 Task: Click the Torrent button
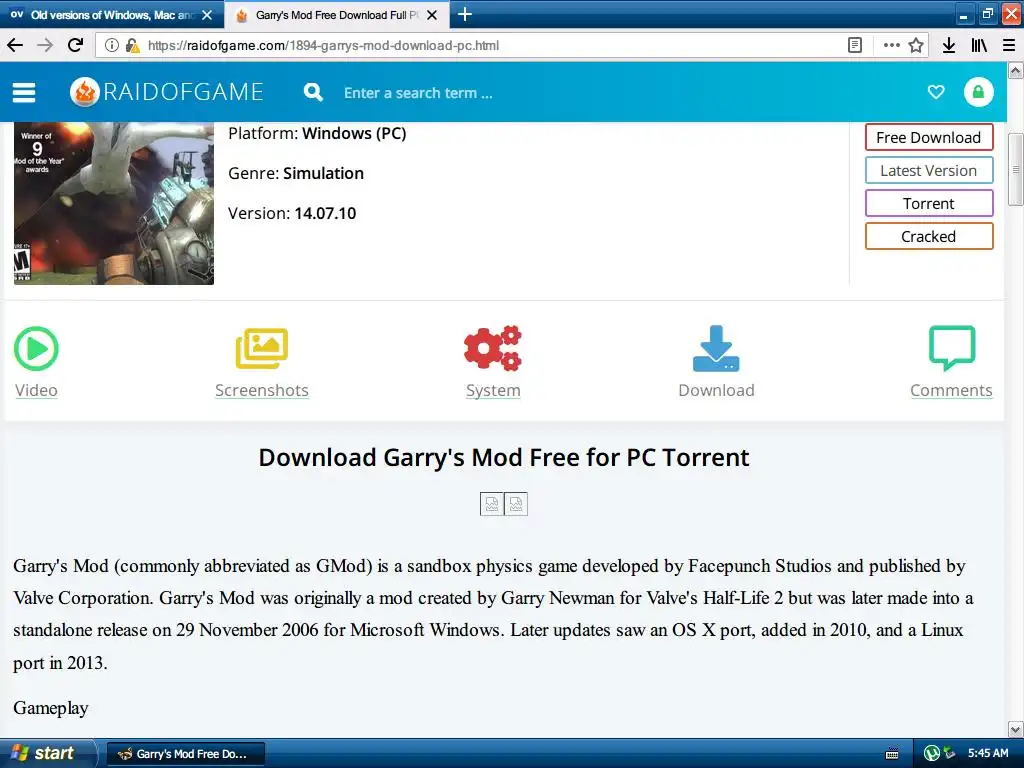click(x=929, y=203)
